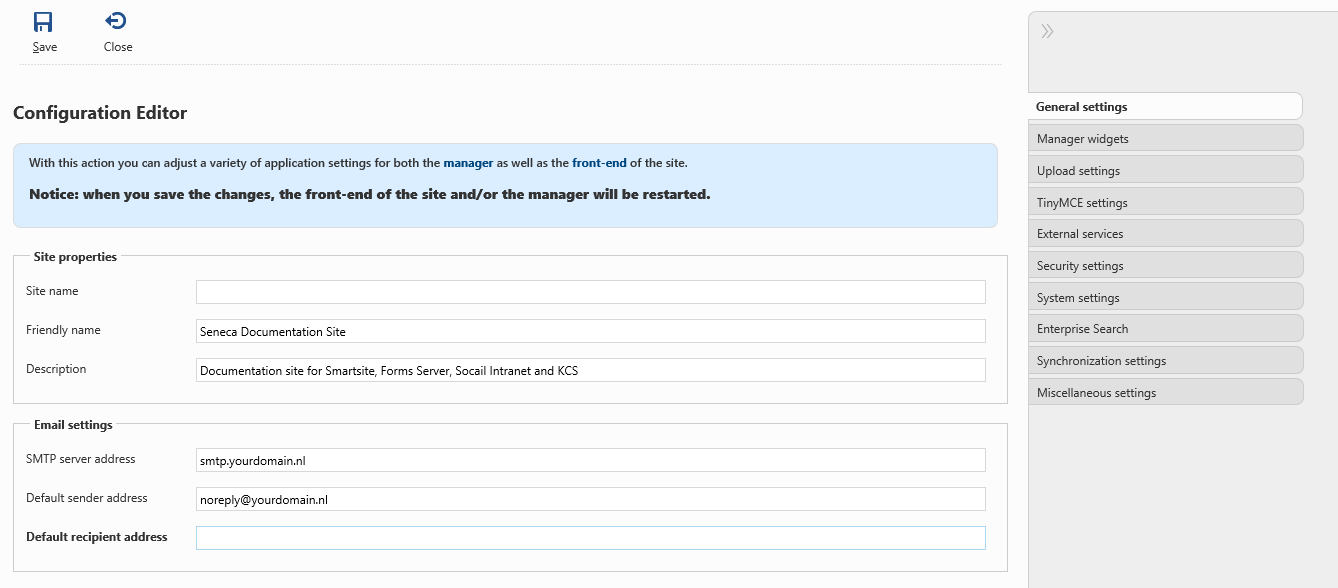The width and height of the screenshot is (1338, 588).
Task: Follow the front-end link in notice
Action: (599, 163)
